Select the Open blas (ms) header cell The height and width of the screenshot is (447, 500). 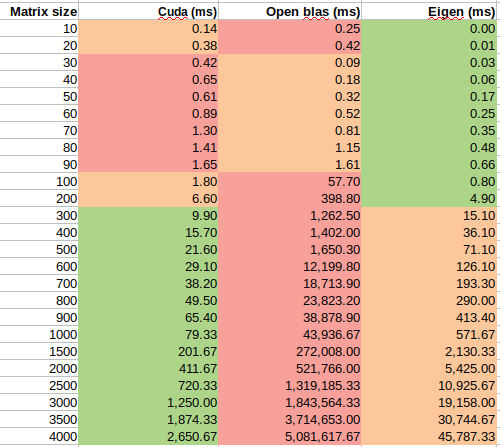click(290, 12)
